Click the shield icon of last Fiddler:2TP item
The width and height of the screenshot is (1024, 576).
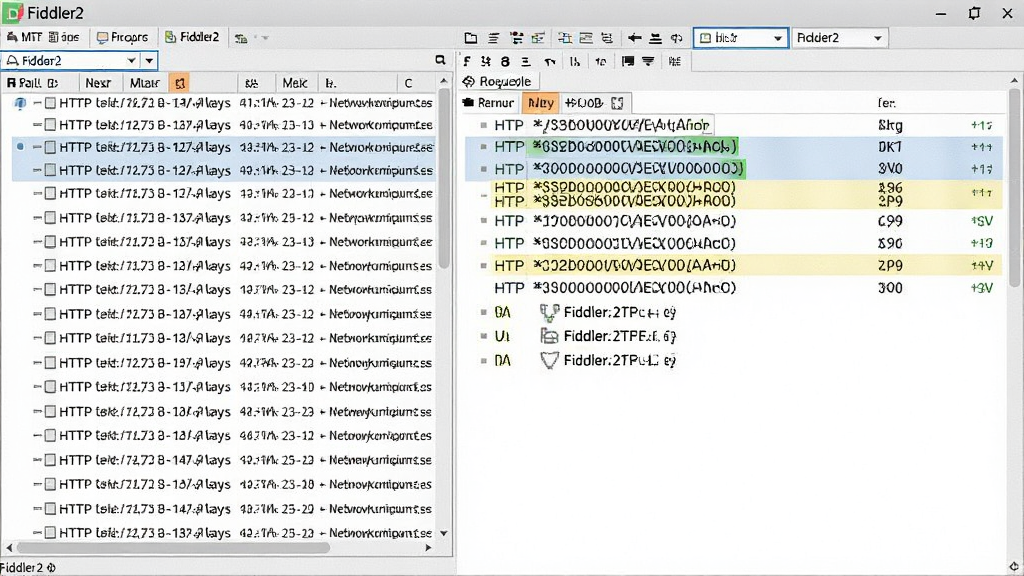click(x=549, y=360)
